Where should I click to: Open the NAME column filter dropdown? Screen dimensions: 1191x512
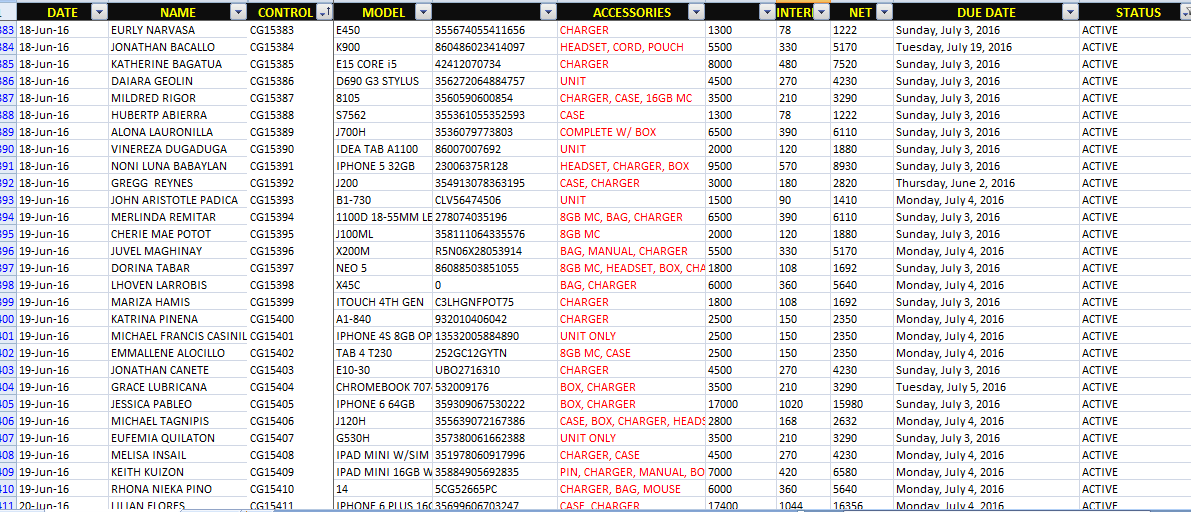pos(239,12)
